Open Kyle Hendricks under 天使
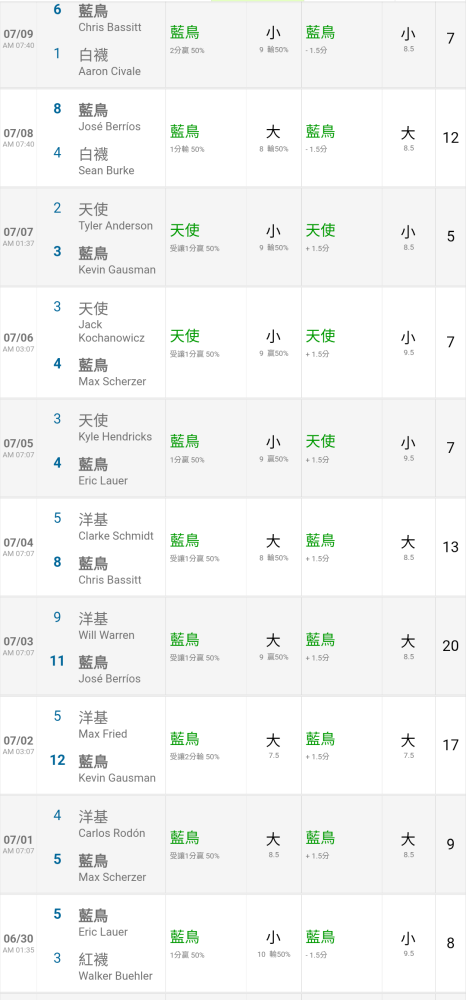The image size is (466, 1000). tap(115, 437)
